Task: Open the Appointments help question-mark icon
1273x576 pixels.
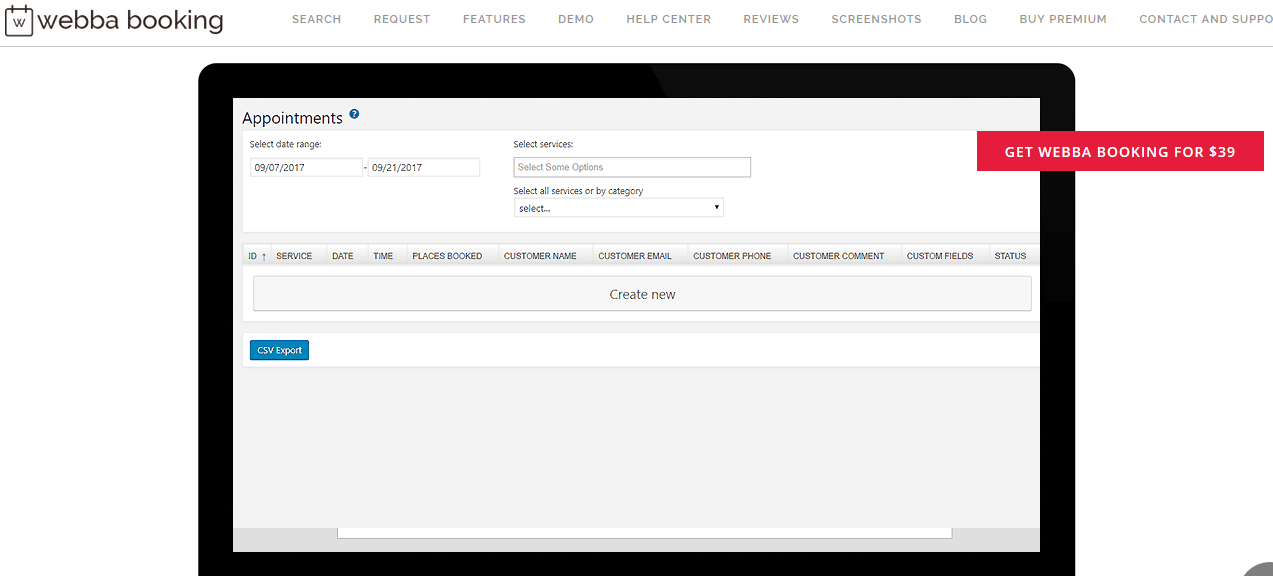Action: (x=354, y=114)
